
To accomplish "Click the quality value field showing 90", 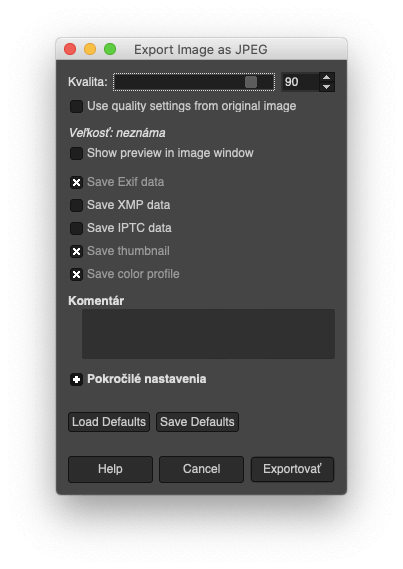I will point(300,82).
